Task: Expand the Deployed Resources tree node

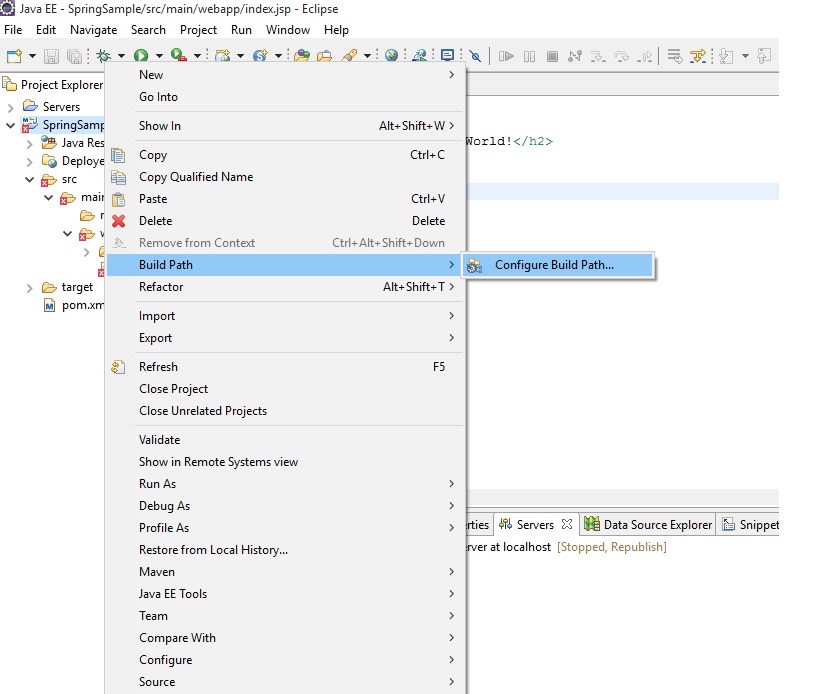Action: click(30, 162)
